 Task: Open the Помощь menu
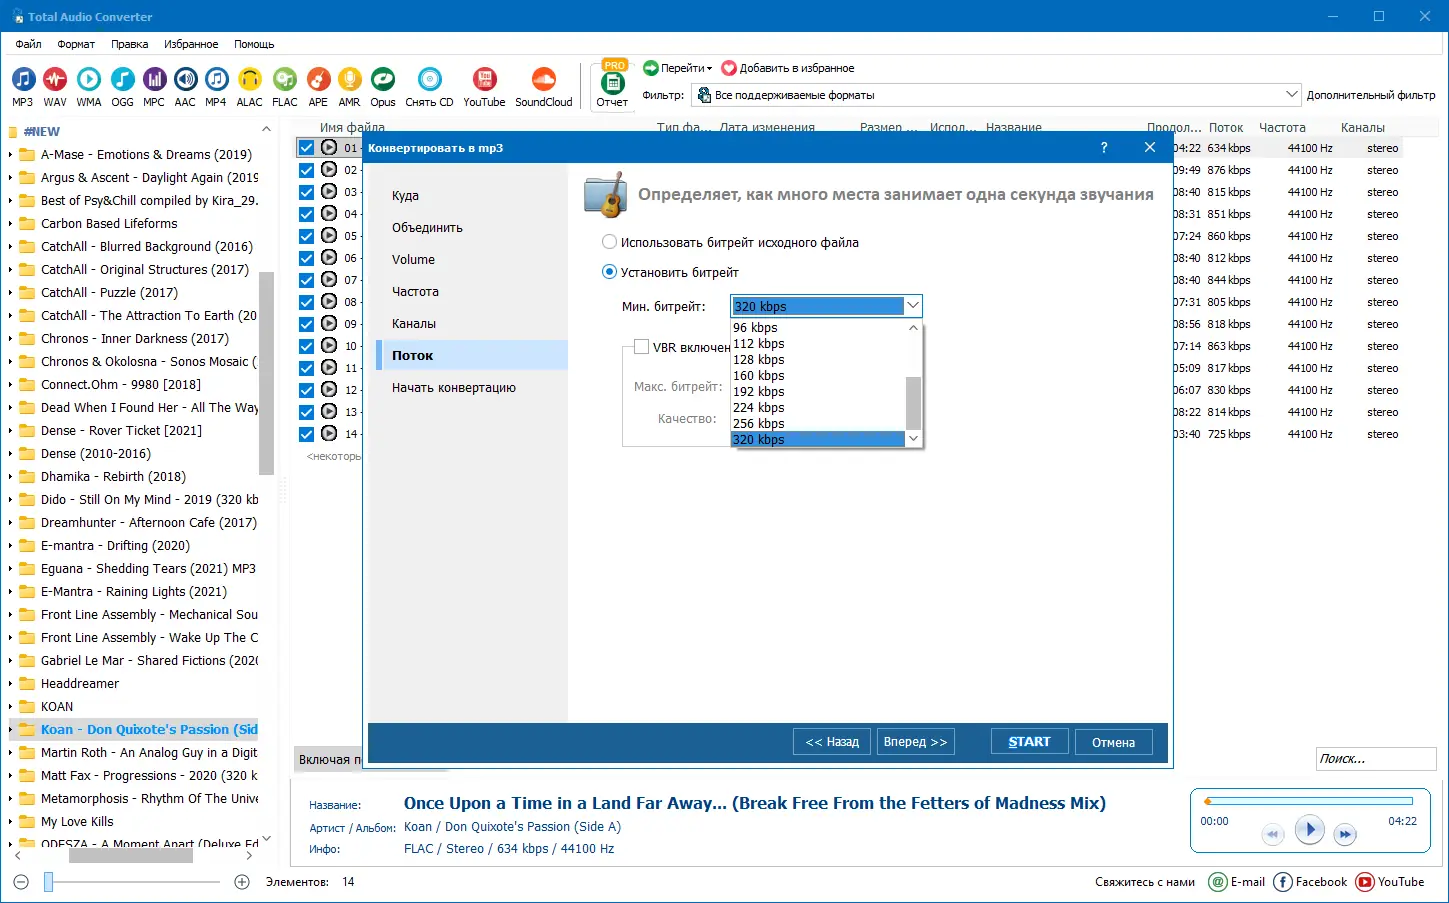pos(254,44)
